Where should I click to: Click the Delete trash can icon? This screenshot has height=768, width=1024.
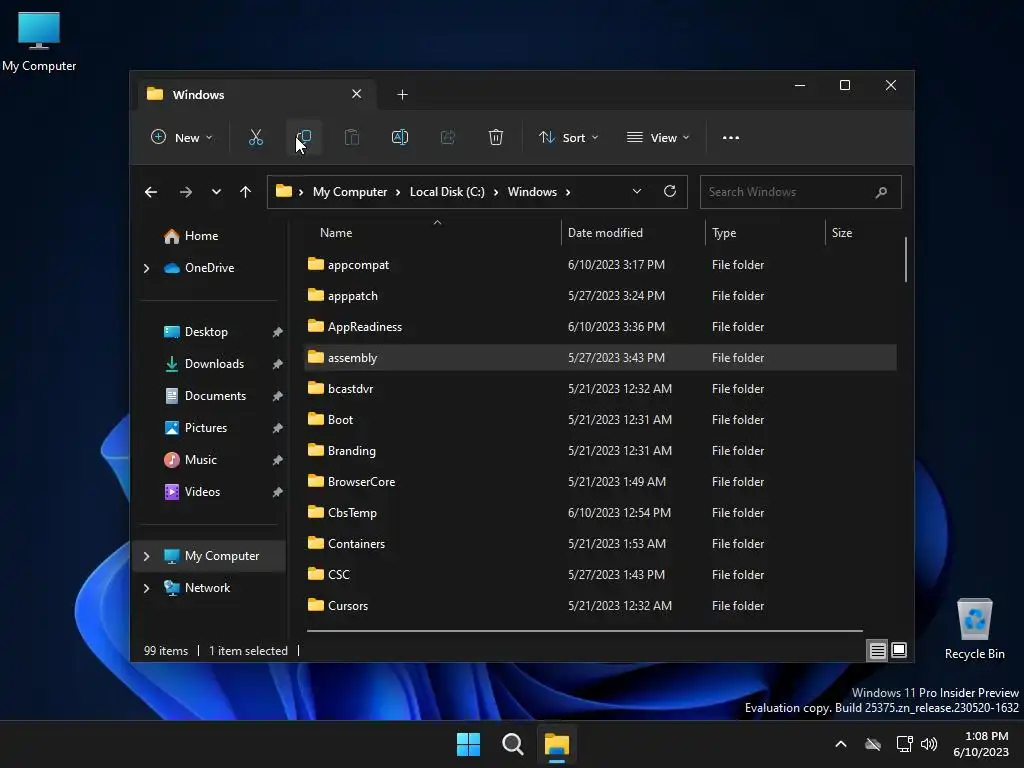pyautogui.click(x=496, y=138)
